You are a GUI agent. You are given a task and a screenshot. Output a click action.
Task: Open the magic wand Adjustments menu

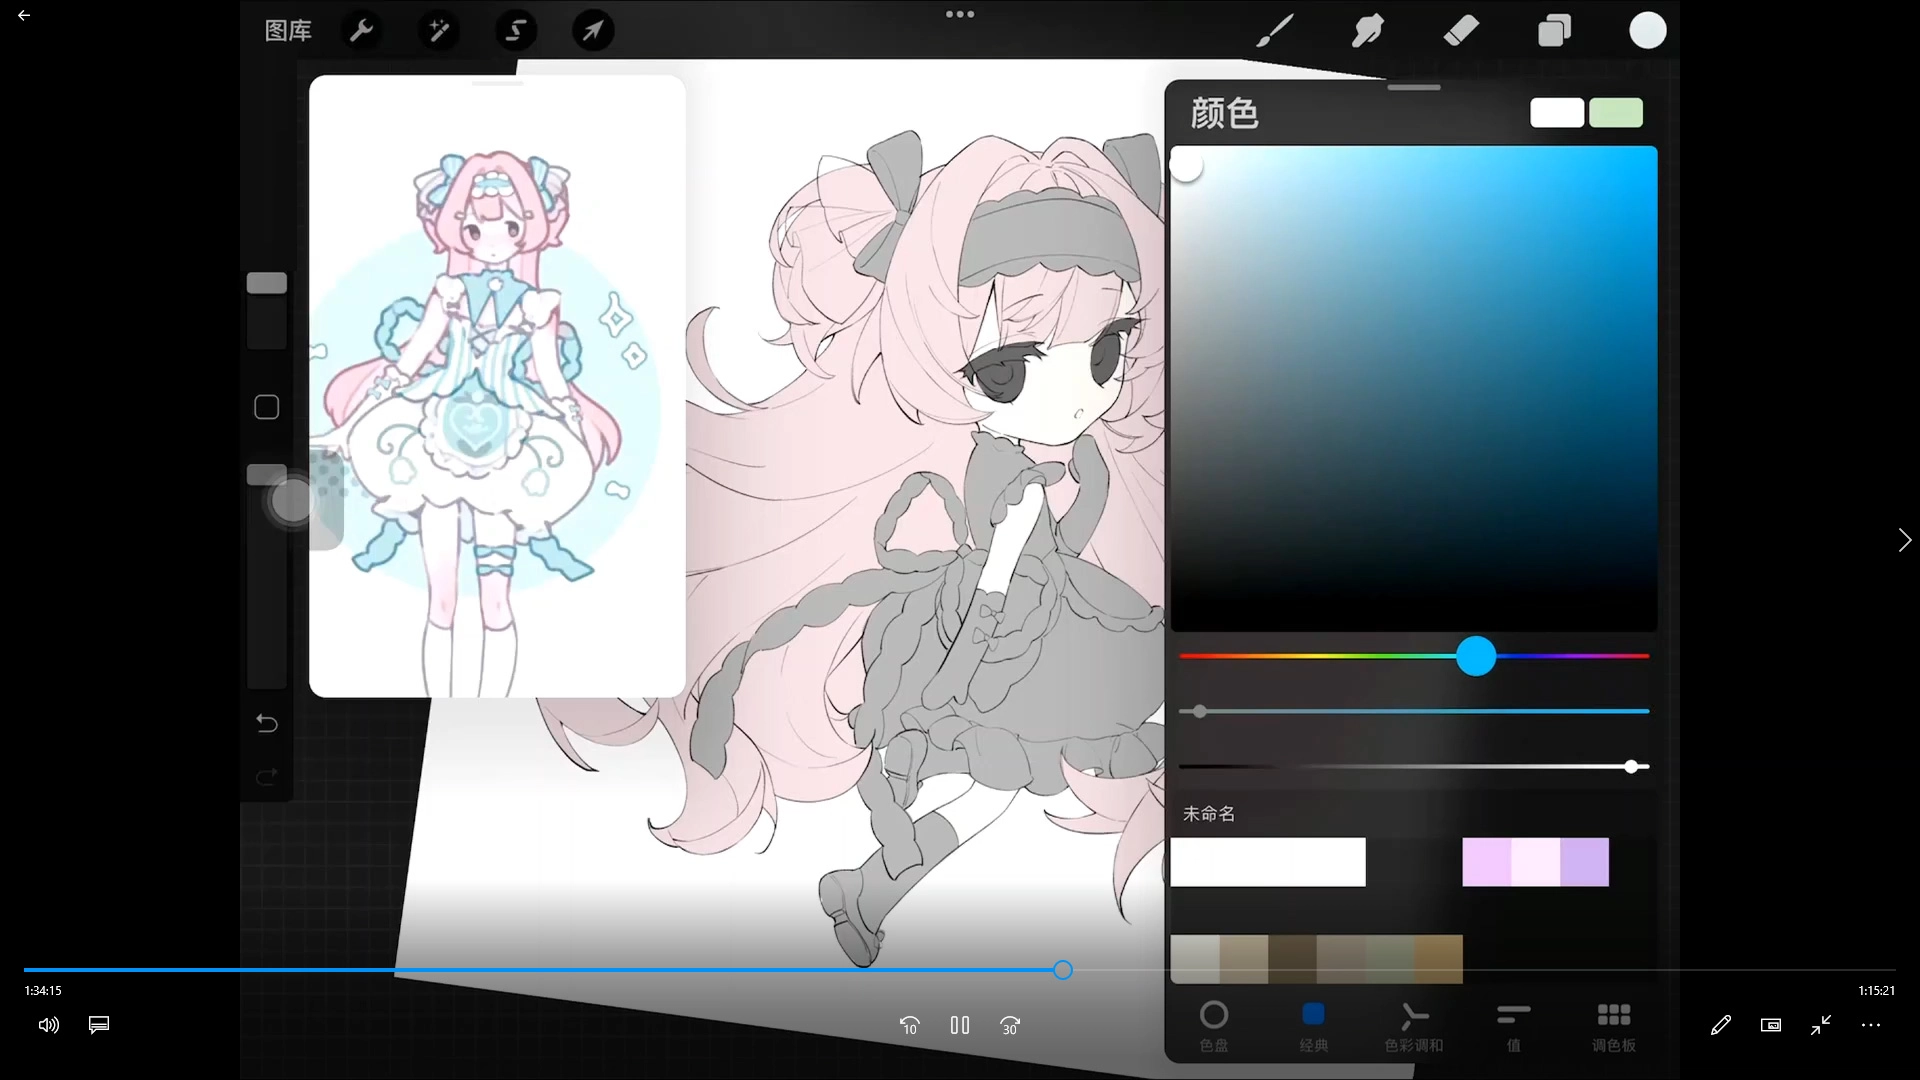[438, 31]
